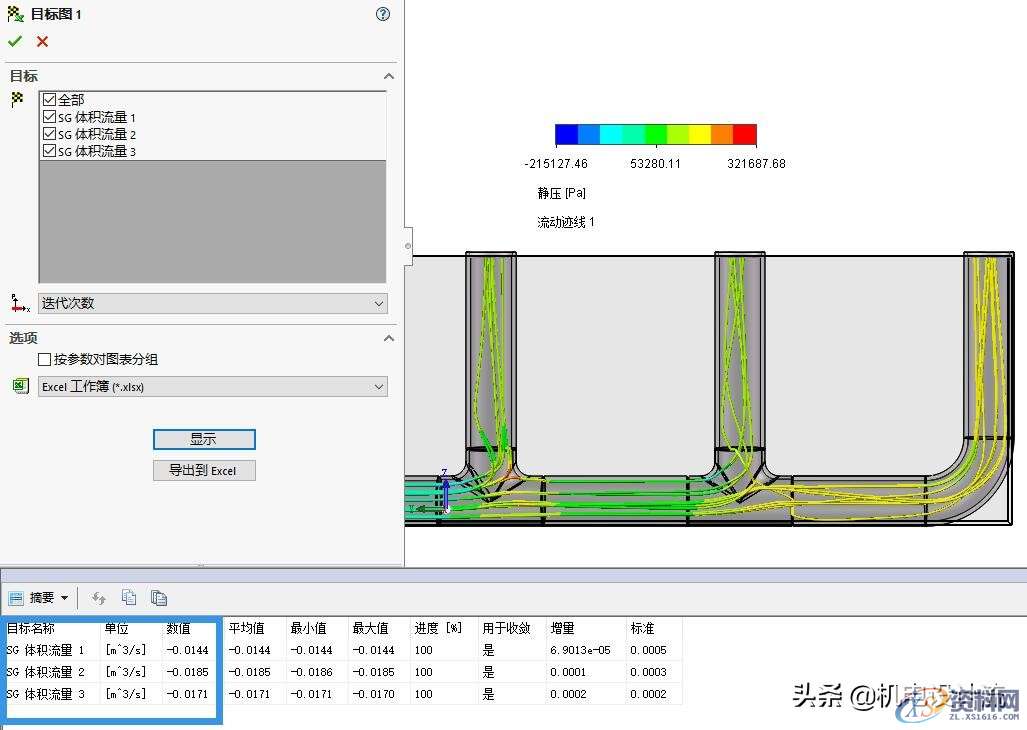Click the green checkmark to confirm the goal plot
The height and width of the screenshot is (730, 1027).
point(16,42)
